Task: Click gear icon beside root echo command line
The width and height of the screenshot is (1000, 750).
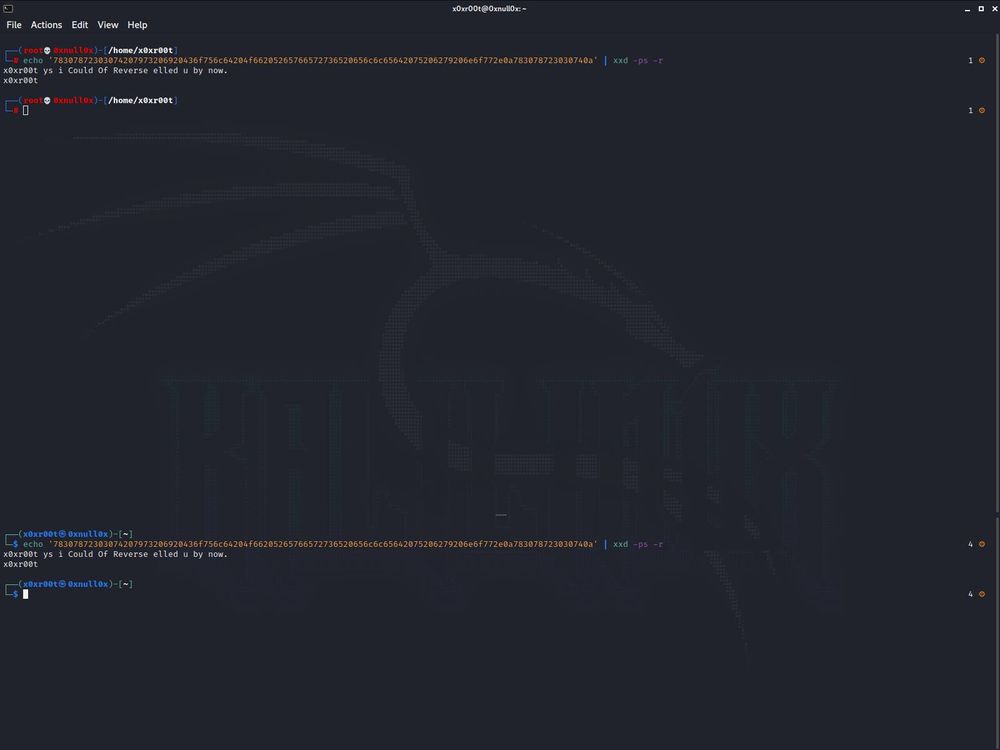Action: 982,61
